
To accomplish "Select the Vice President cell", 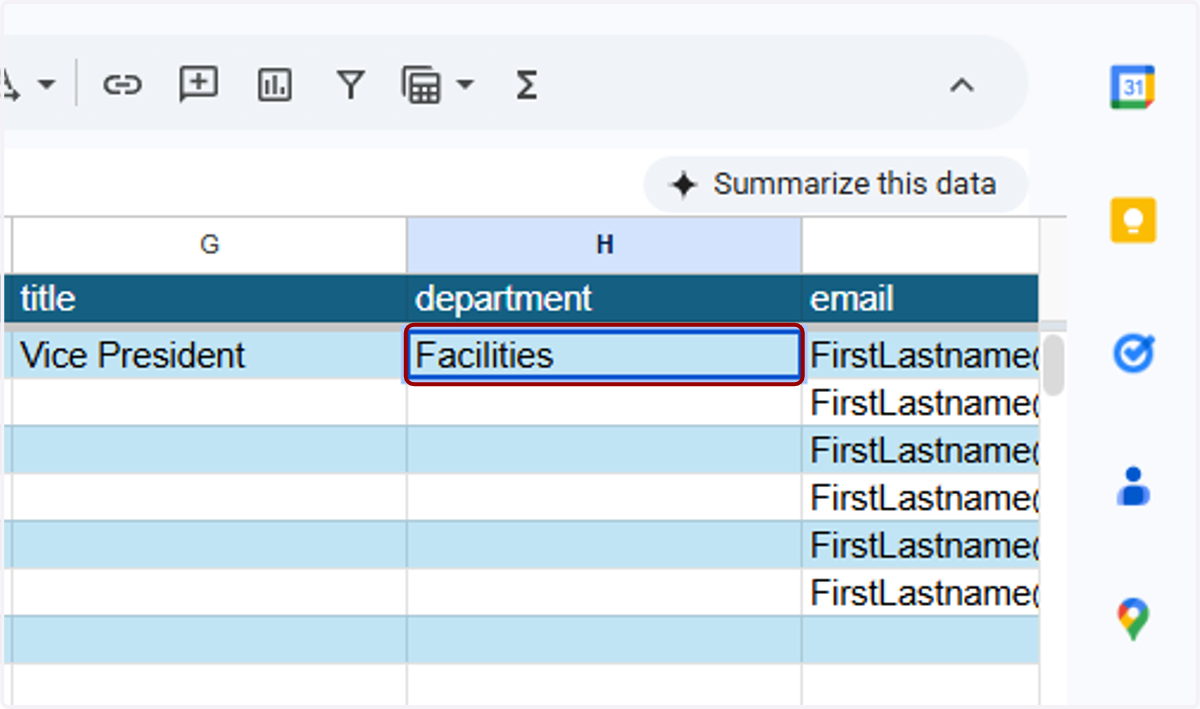I will click(209, 355).
